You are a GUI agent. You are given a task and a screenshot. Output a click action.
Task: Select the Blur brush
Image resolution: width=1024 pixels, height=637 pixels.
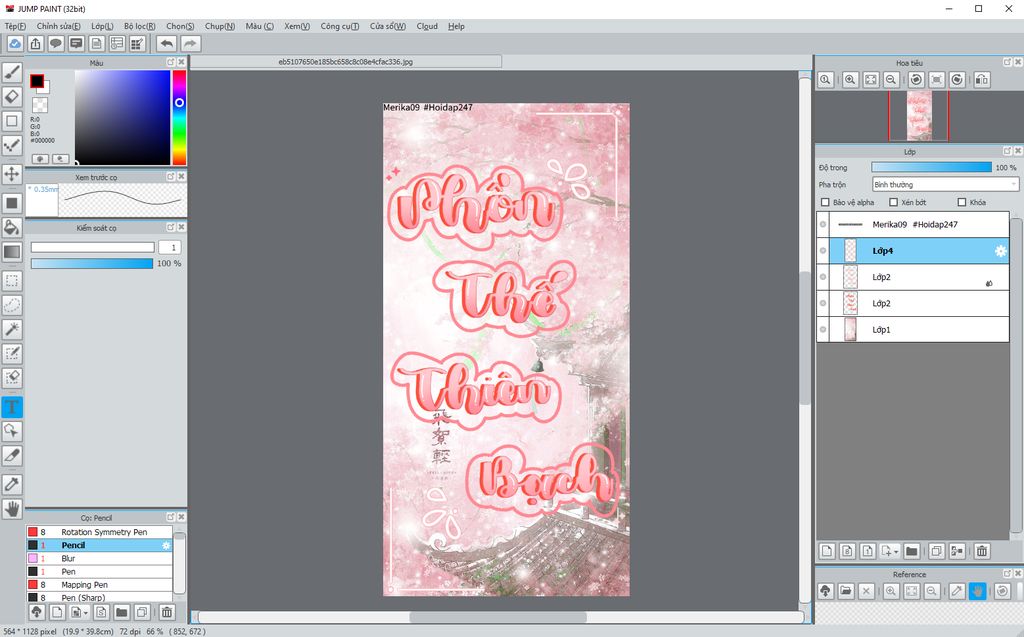[99, 559]
